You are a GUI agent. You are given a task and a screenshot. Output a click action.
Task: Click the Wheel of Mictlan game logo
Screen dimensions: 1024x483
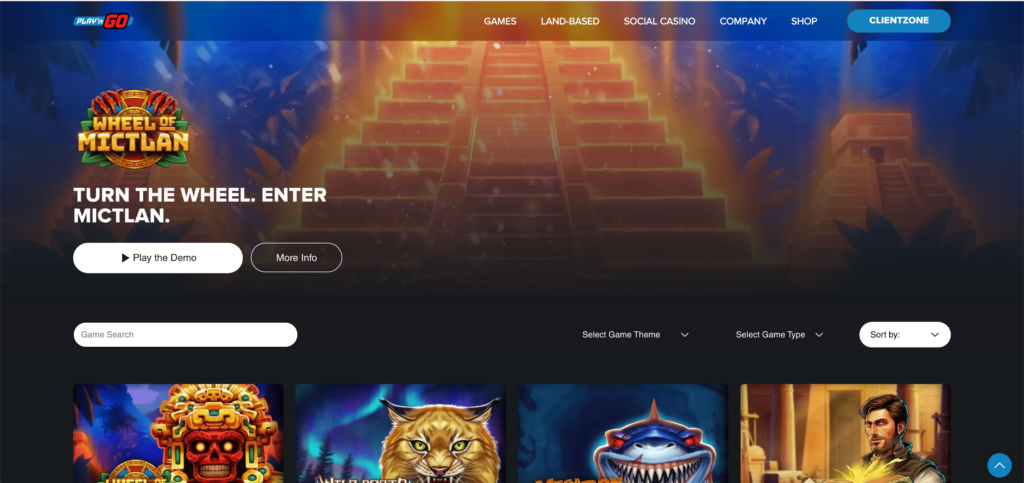point(133,129)
